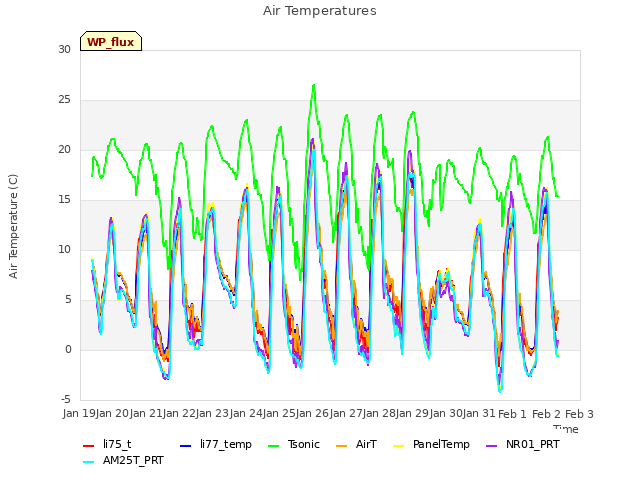Image resolution: width=640 pixels, height=480 pixels.
Task: Click the 20 y-axis tick label
Action: tap(64, 149)
